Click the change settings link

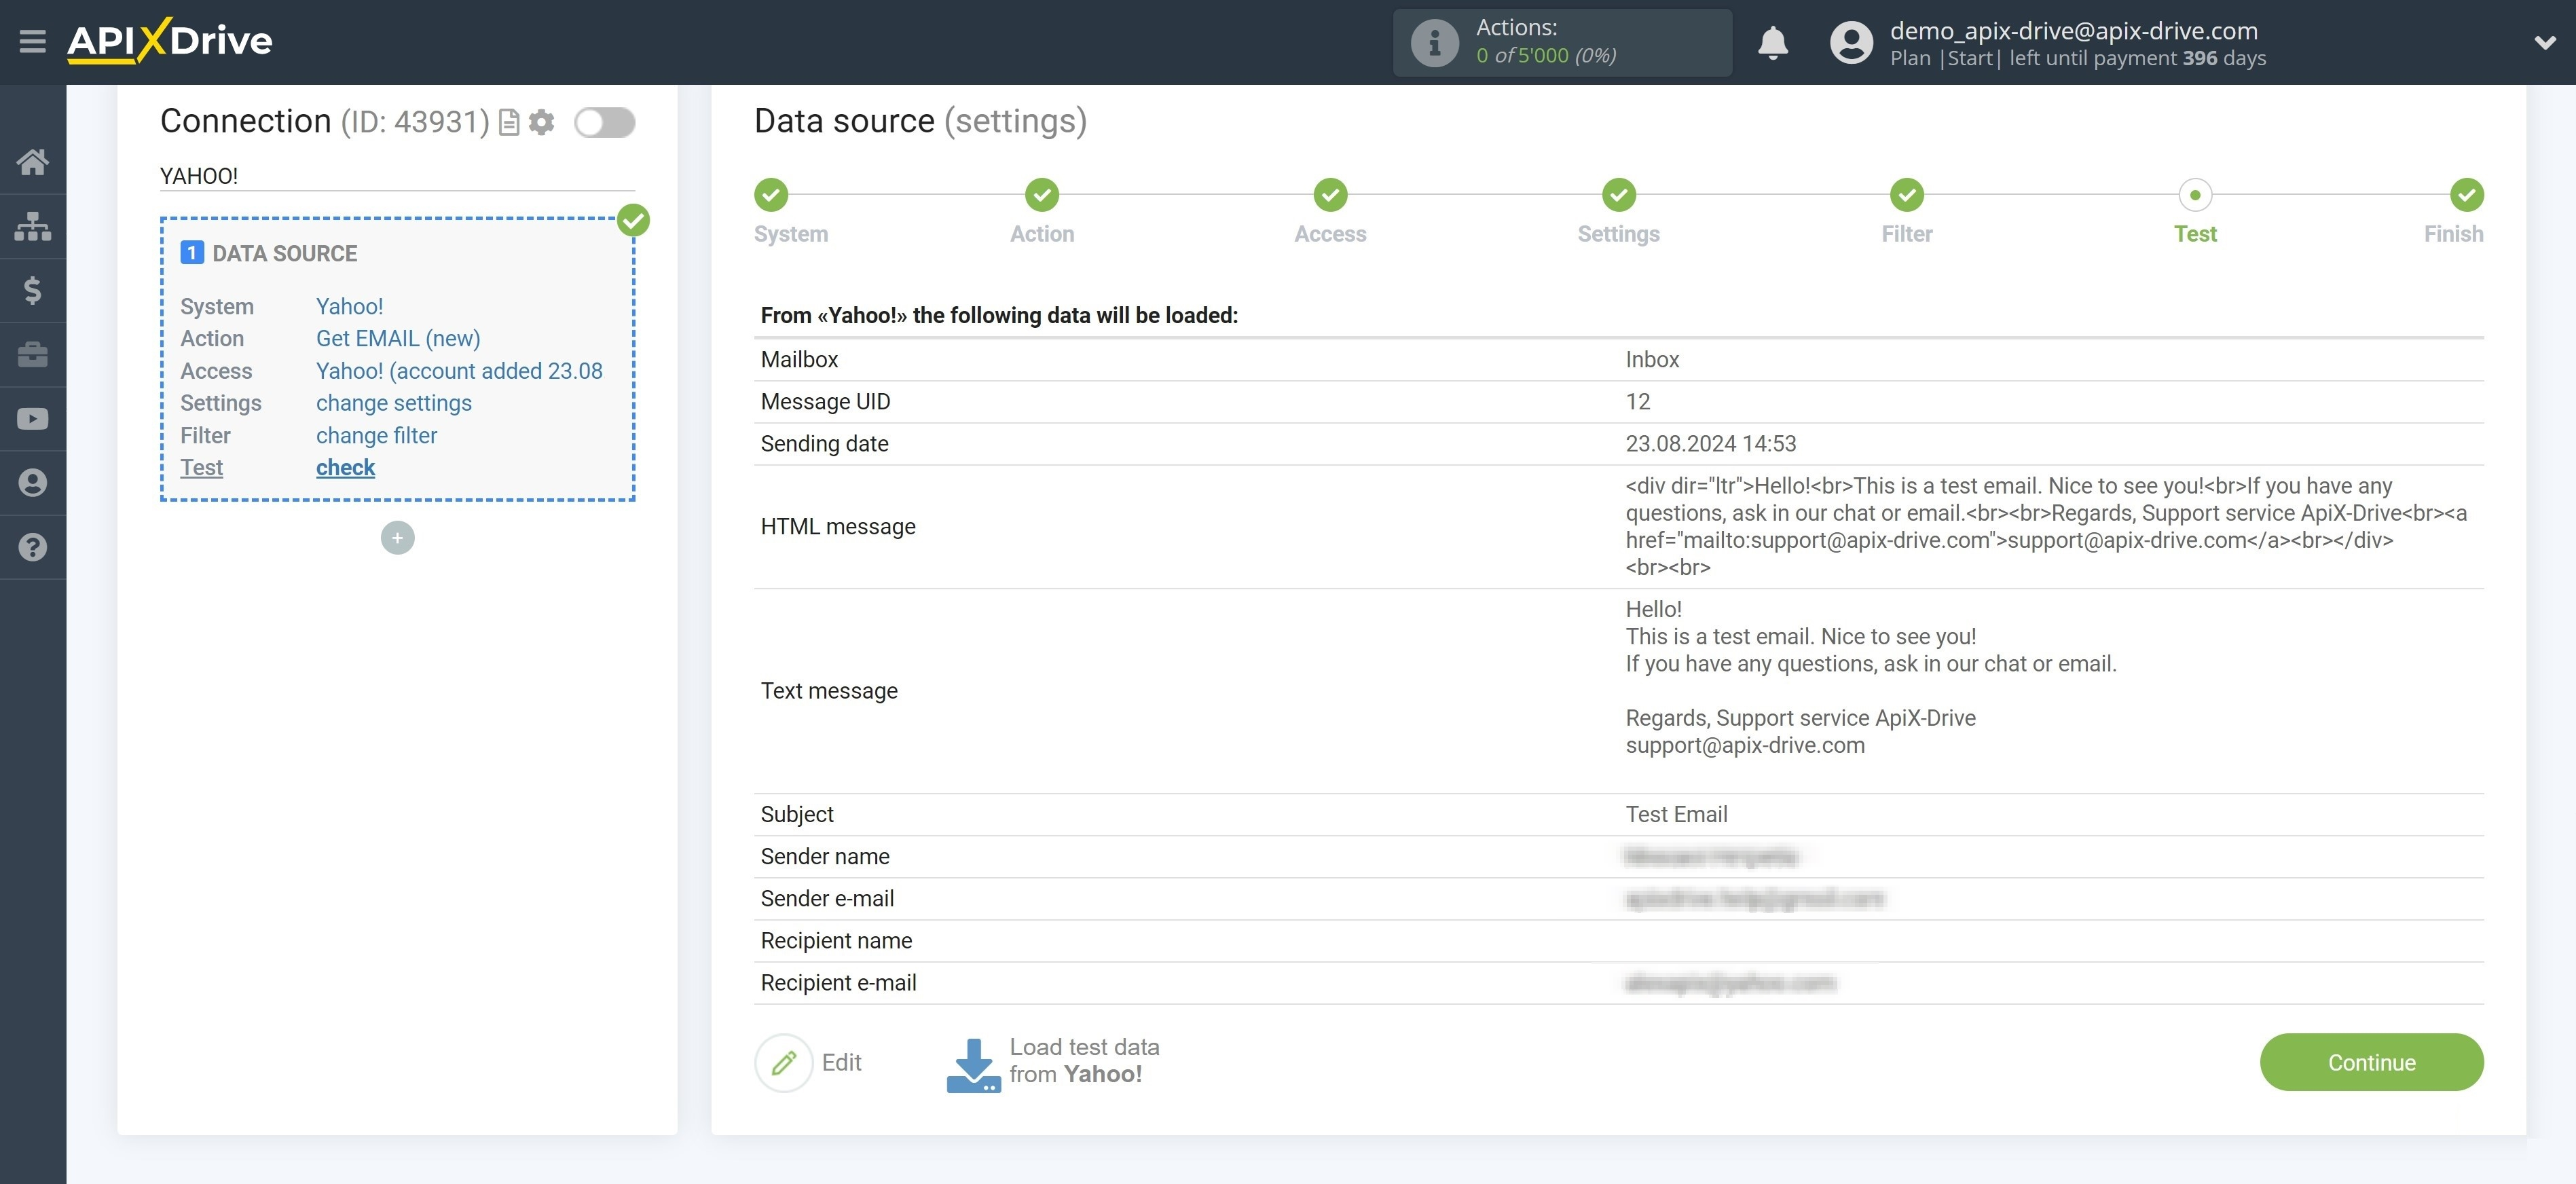coord(393,403)
